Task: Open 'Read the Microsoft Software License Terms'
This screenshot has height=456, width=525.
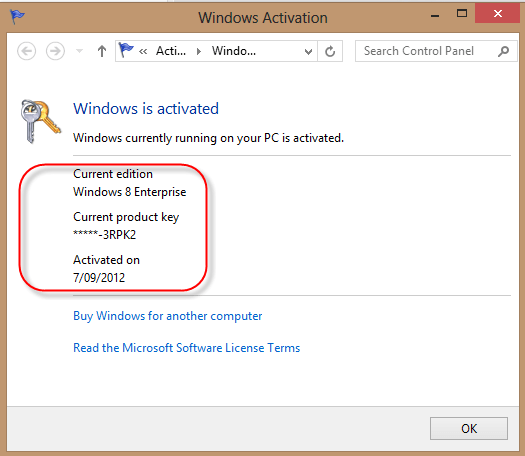Action: tap(186, 348)
